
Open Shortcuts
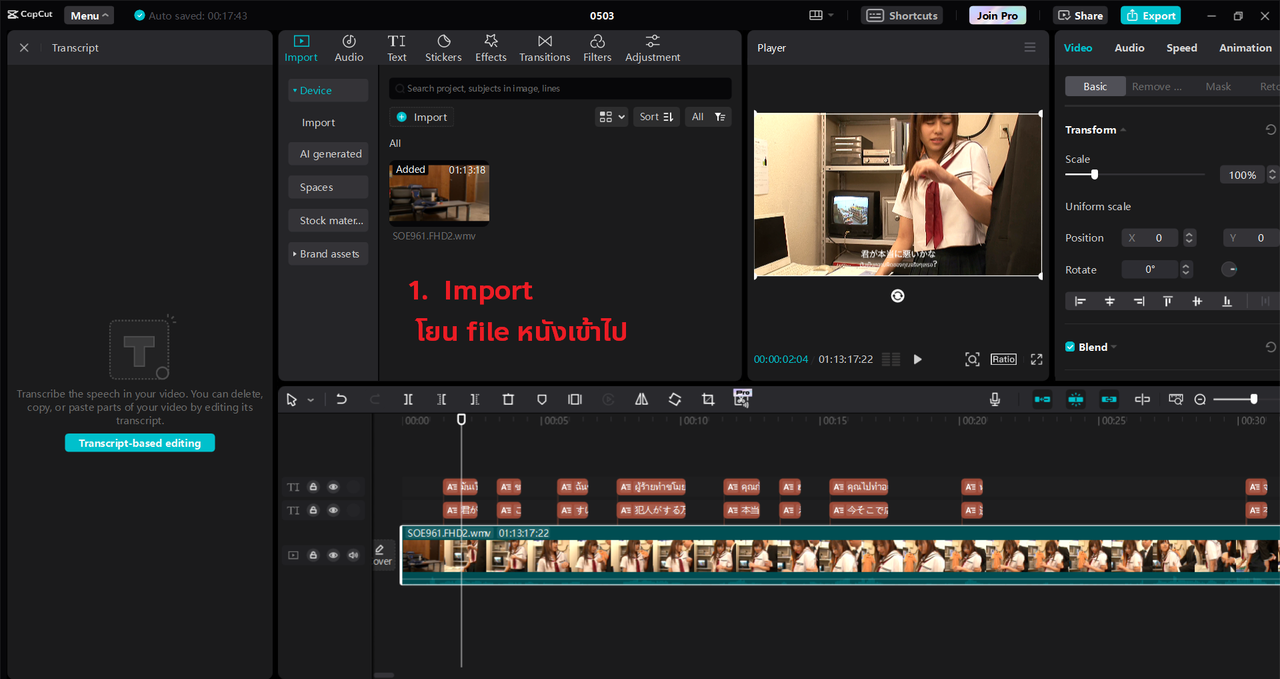[x=903, y=15]
